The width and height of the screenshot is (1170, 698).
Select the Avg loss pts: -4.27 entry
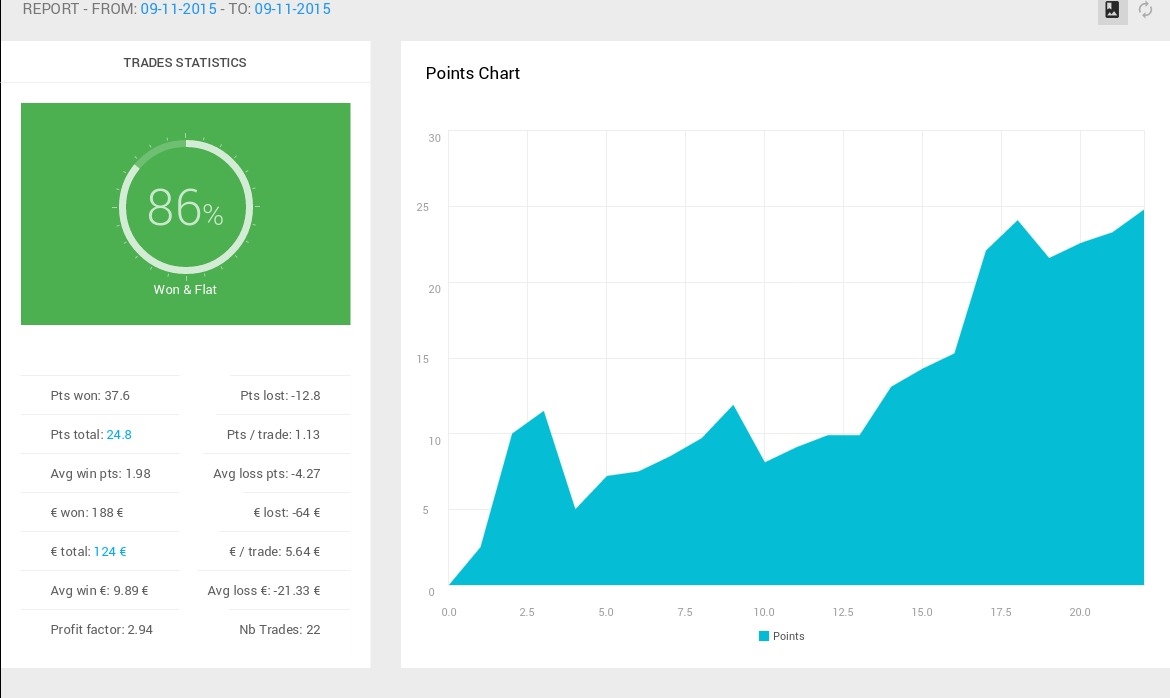tap(267, 473)
